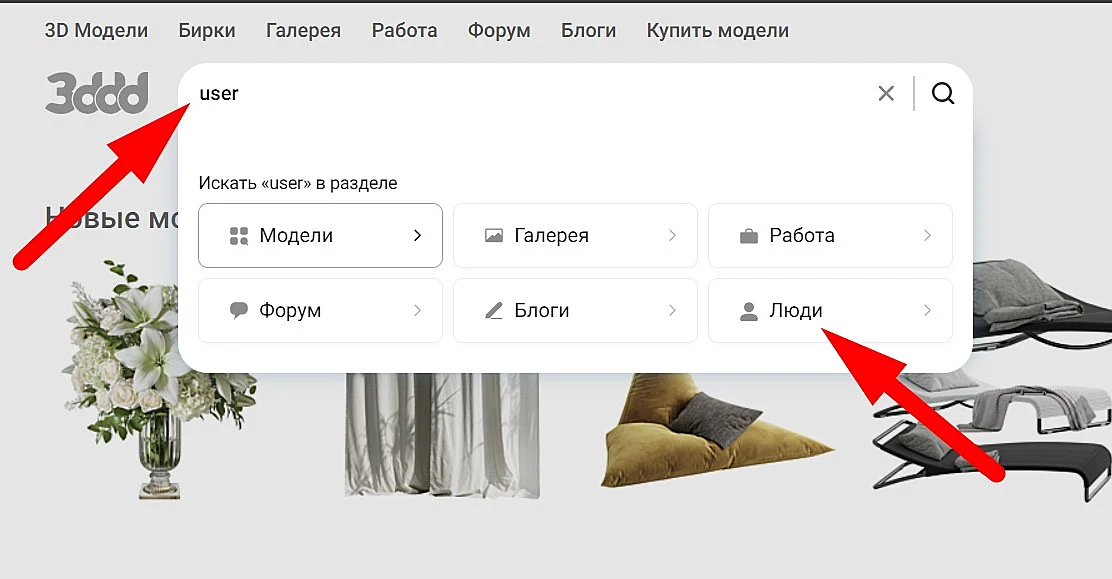Image resolution: width=1112 pixels, height=579 pixels.
Task: Open the yellow bean bag model thumbnail
Action: pyautogui.click(x=716, y=433)
